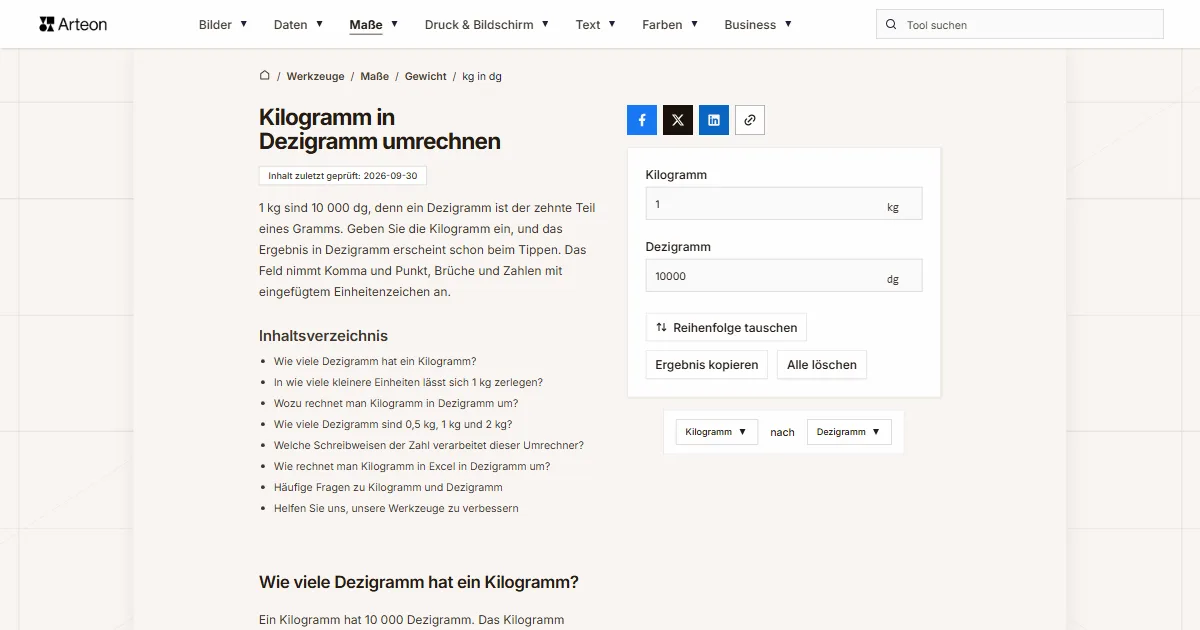
Task: Click the home icon in breadcrumb
Action: tap(265, 76)
